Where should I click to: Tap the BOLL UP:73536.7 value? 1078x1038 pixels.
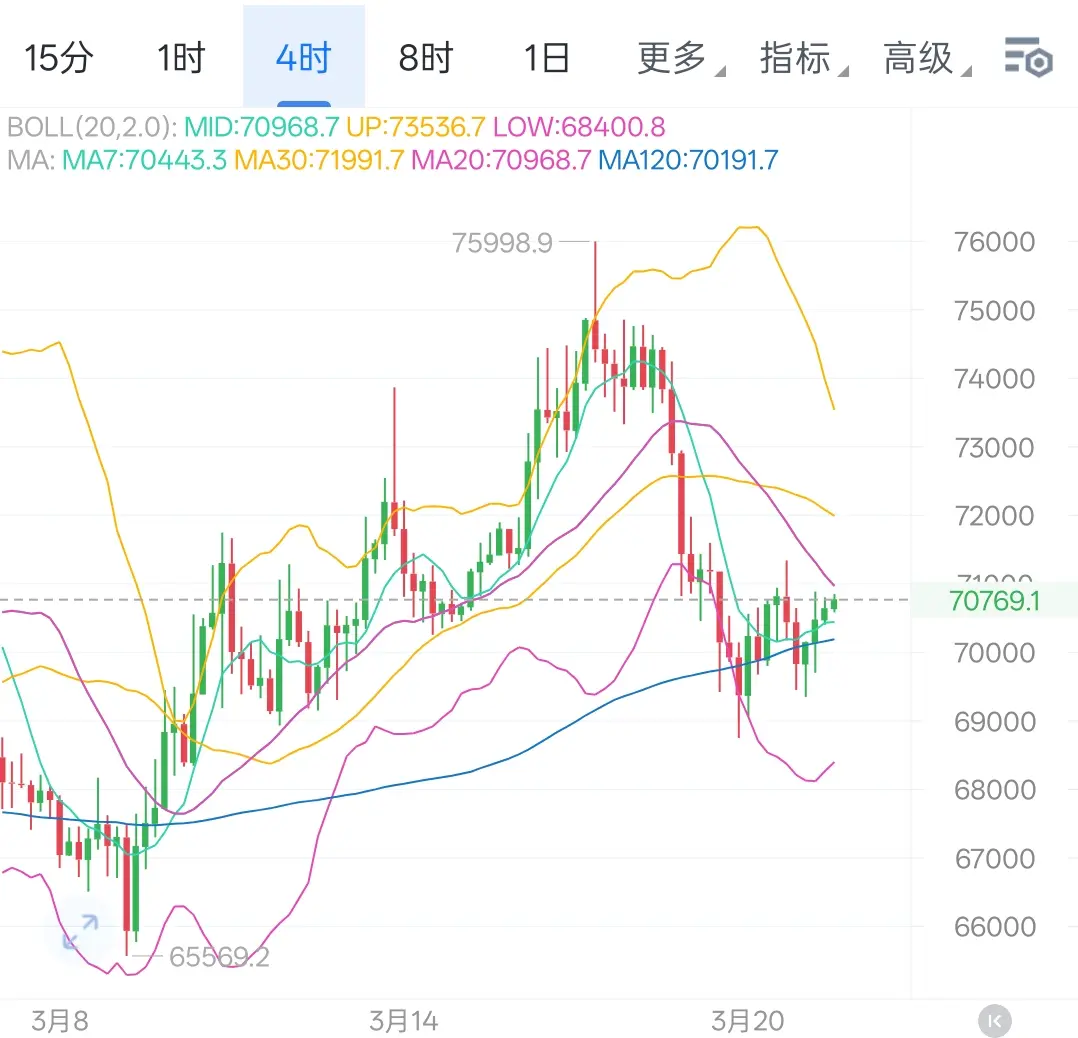(416, 127)
